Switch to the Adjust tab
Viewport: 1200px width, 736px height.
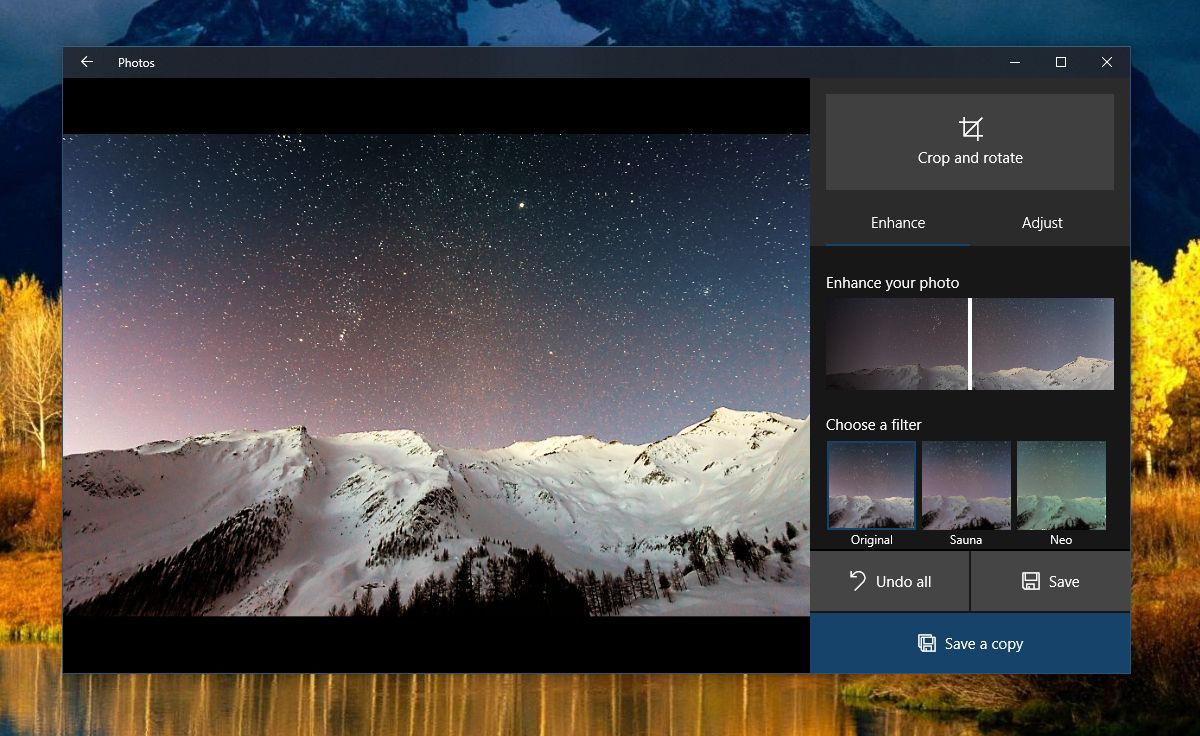pos(1042,223)
